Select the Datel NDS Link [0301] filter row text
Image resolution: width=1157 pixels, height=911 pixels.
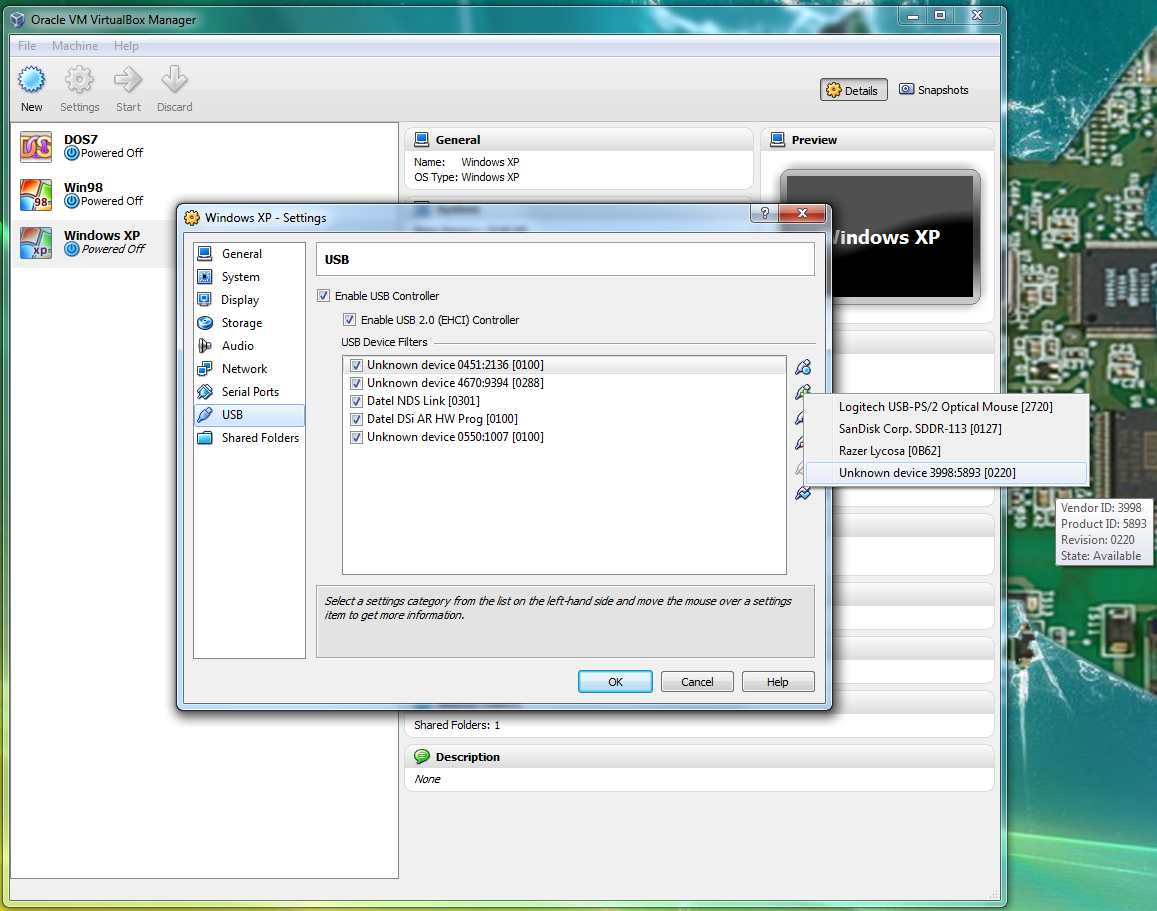[424, 401]
